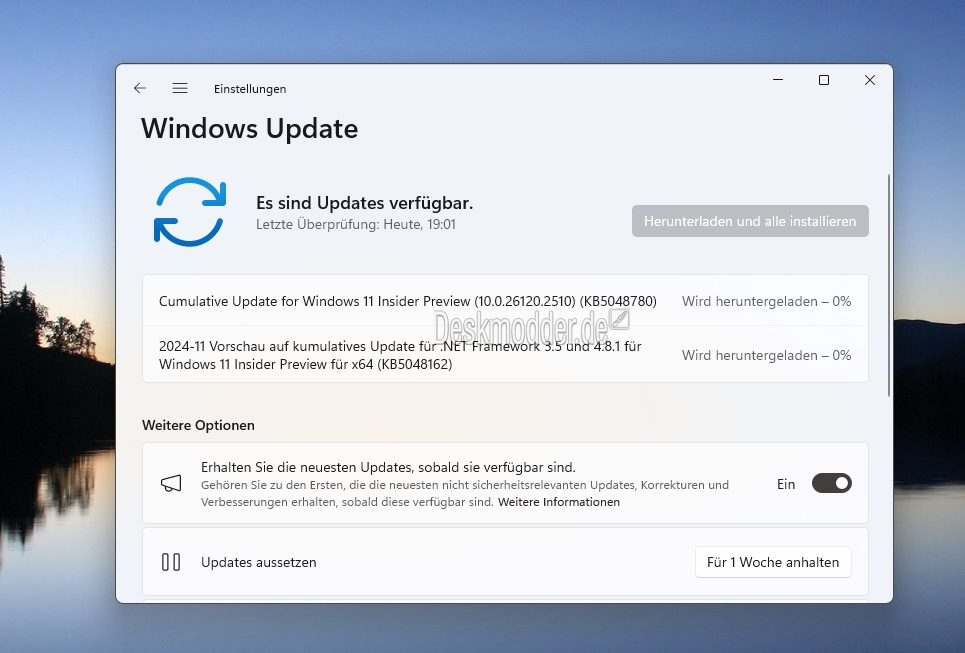The image size is (965, 653).
Task: Click the 'Weitere Optionen' heading
Action: pyautogui.click(x=198, y=425)
